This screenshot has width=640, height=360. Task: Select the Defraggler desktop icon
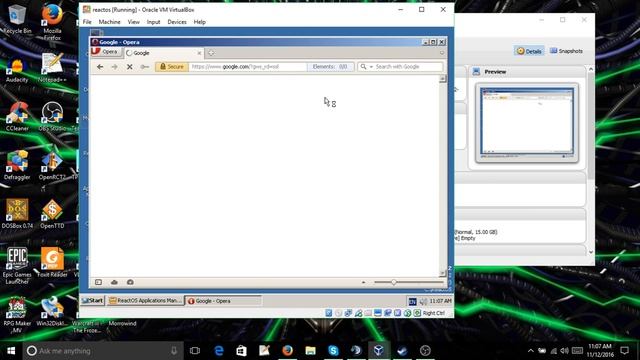coord(17,165)
